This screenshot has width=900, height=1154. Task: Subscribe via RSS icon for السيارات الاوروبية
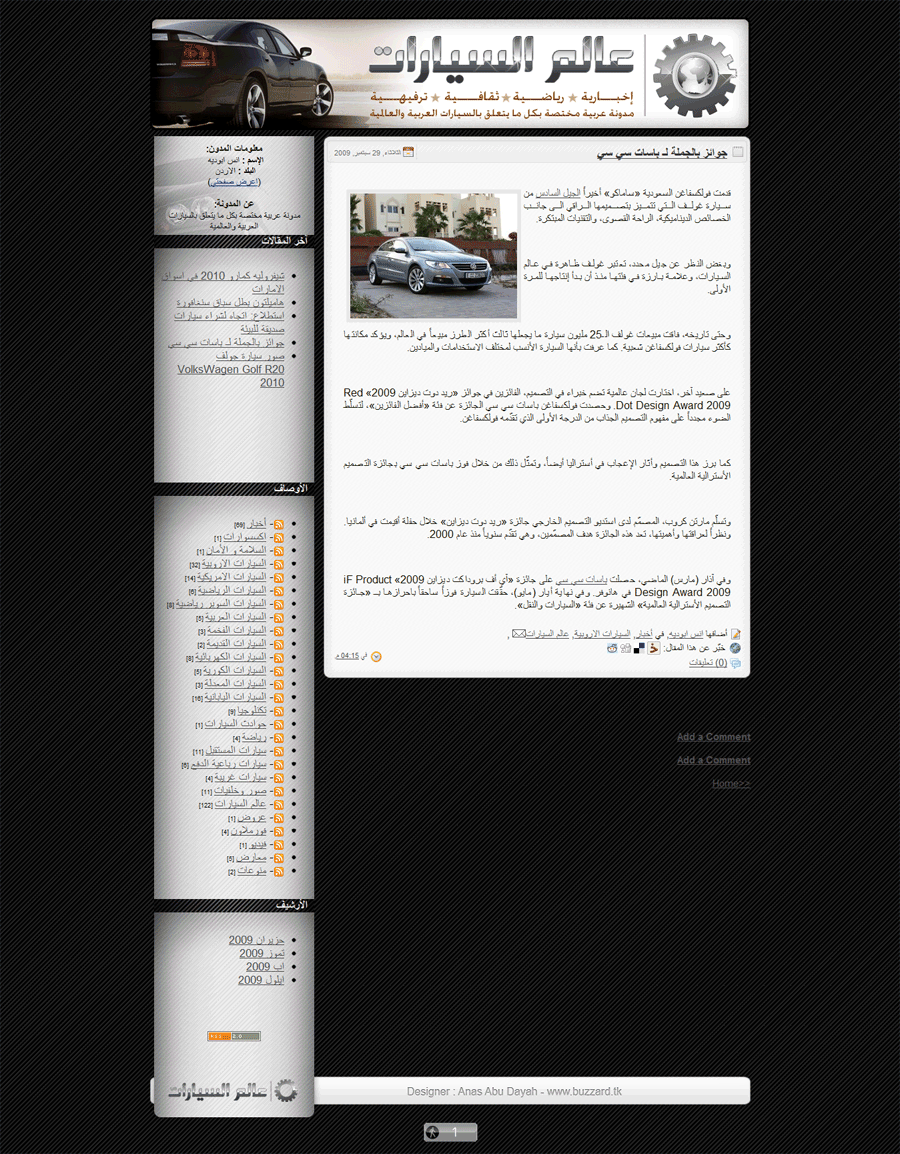(279, 564)
